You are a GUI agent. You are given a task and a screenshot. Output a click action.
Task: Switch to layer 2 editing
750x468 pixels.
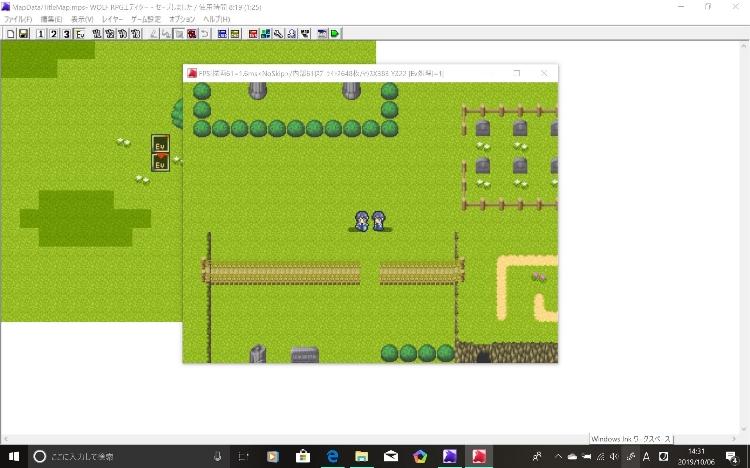tap(53, 33)
